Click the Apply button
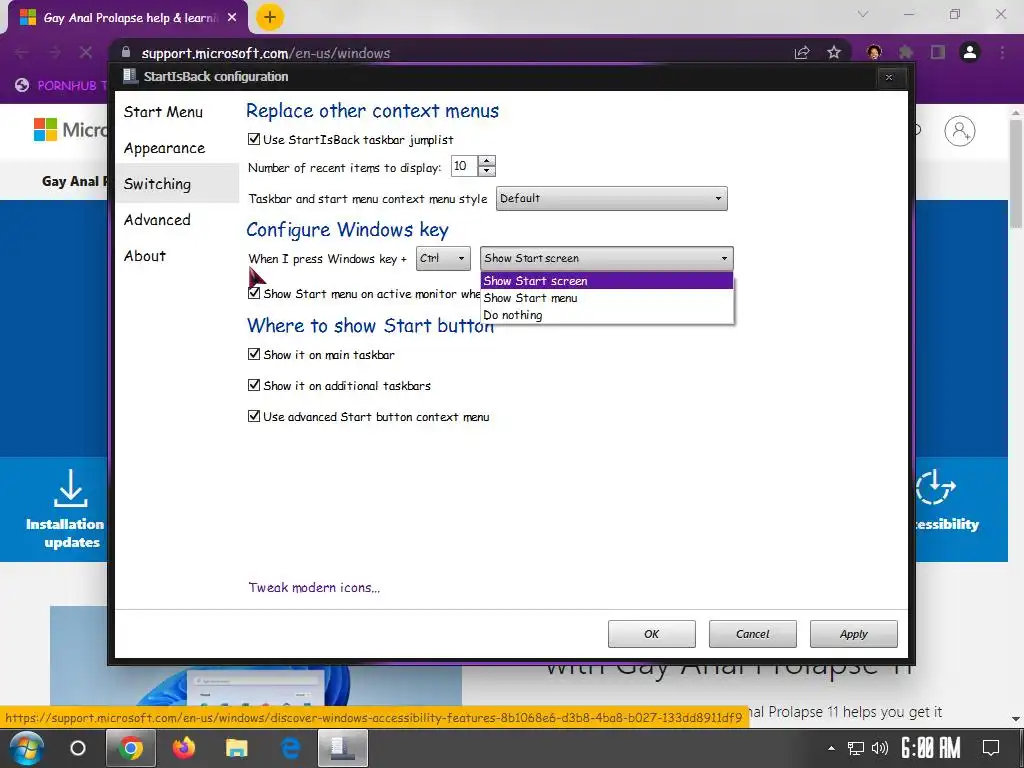This screenshot has height=768, width=1024. (x=854, y=633)
